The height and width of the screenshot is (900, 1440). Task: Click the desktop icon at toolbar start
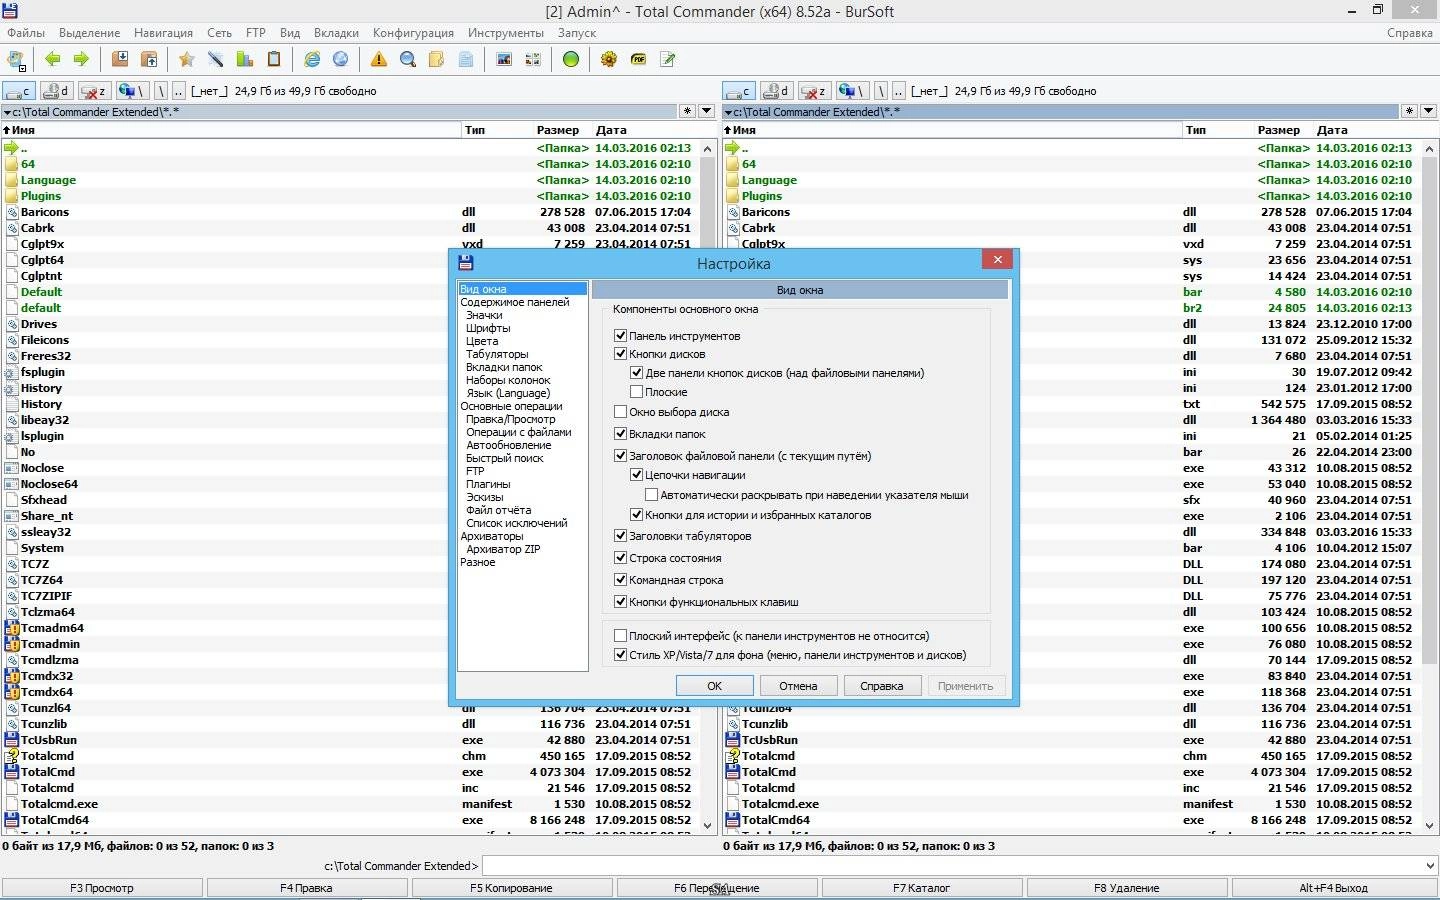click(16, 59)
